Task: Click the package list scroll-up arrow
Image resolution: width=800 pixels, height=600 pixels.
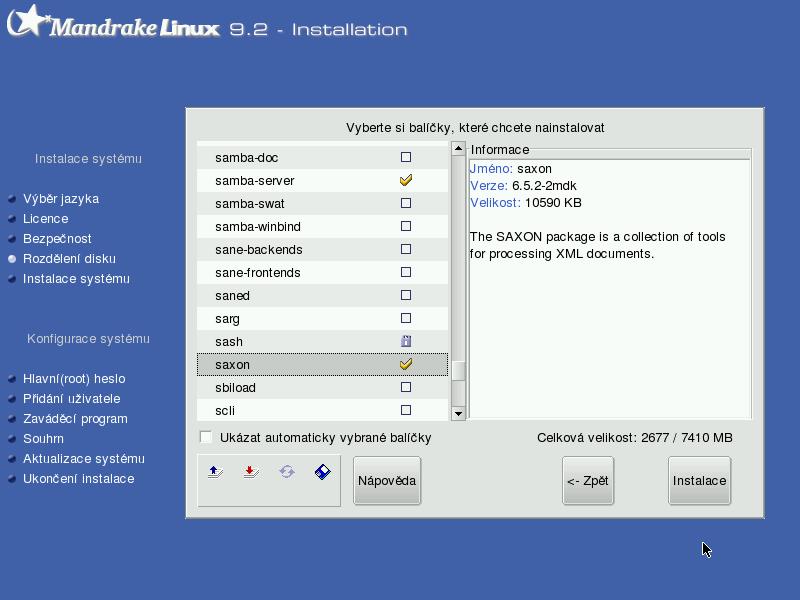Action: (458, 148)
